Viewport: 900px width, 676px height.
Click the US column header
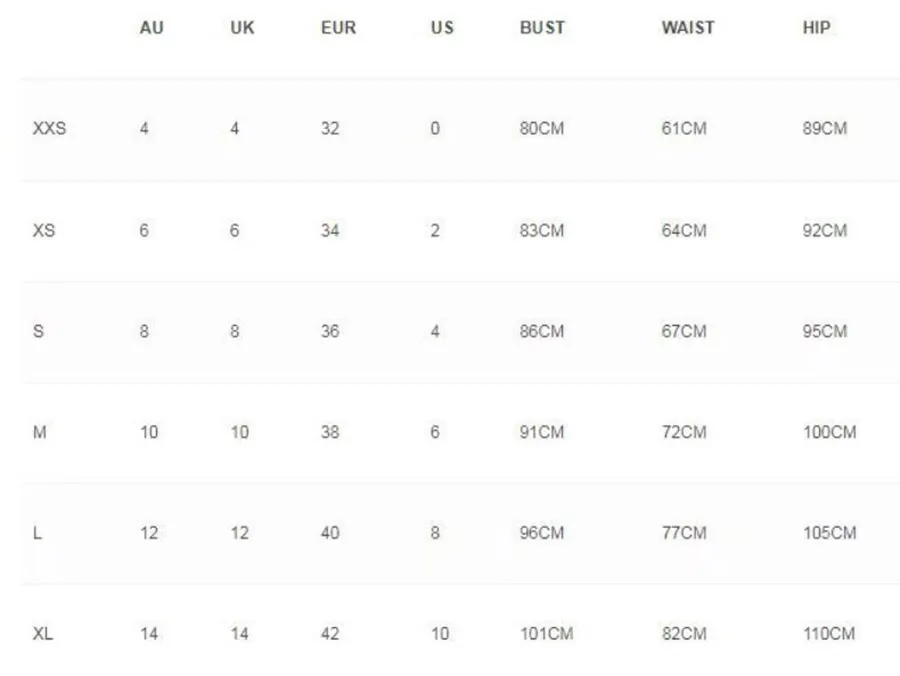[442, 28]
